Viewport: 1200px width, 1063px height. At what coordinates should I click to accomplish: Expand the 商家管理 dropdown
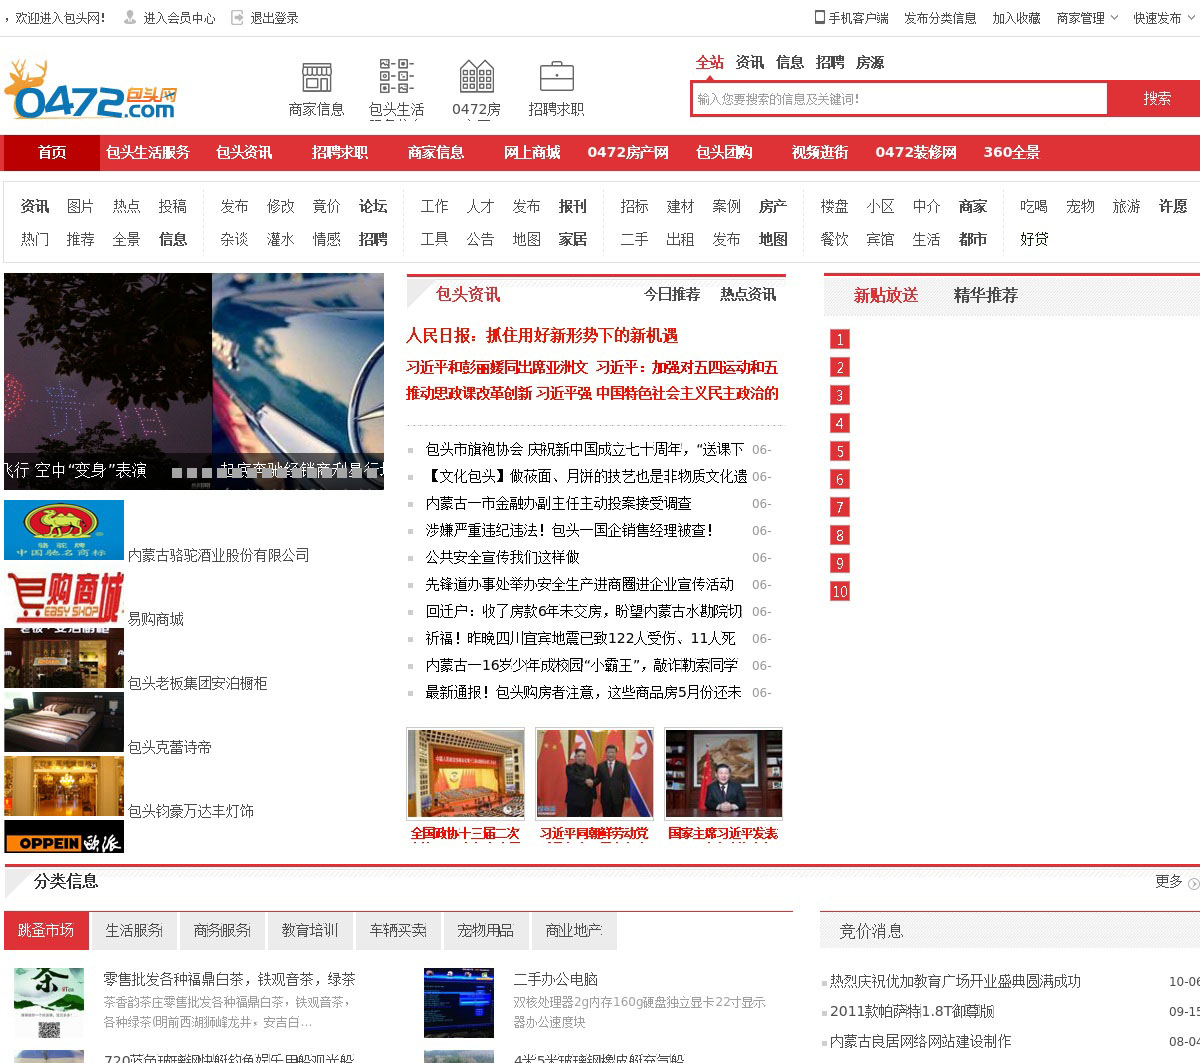(x=1087, y=18)
